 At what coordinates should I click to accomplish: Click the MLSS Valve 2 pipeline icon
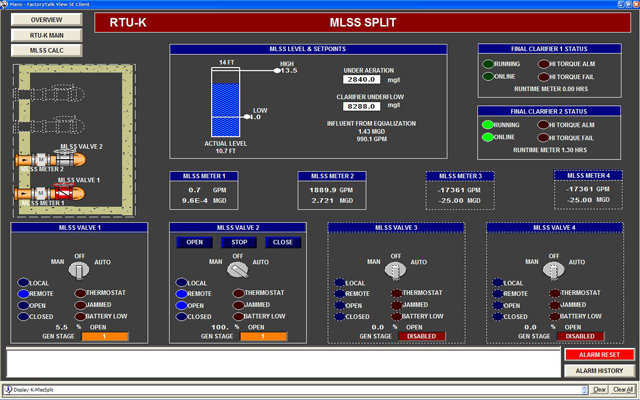tap(67, 158)
